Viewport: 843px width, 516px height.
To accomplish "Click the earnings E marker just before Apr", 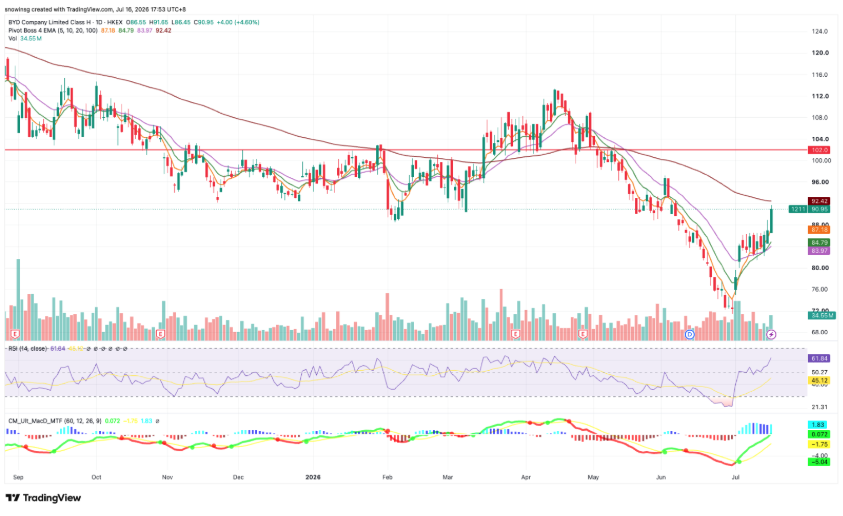I will point(515,334).
